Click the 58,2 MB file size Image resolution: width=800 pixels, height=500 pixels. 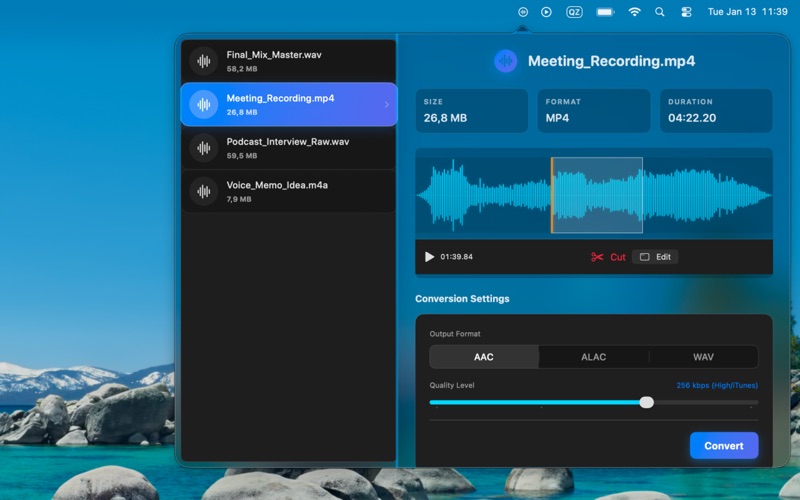(x=242, y=69)
